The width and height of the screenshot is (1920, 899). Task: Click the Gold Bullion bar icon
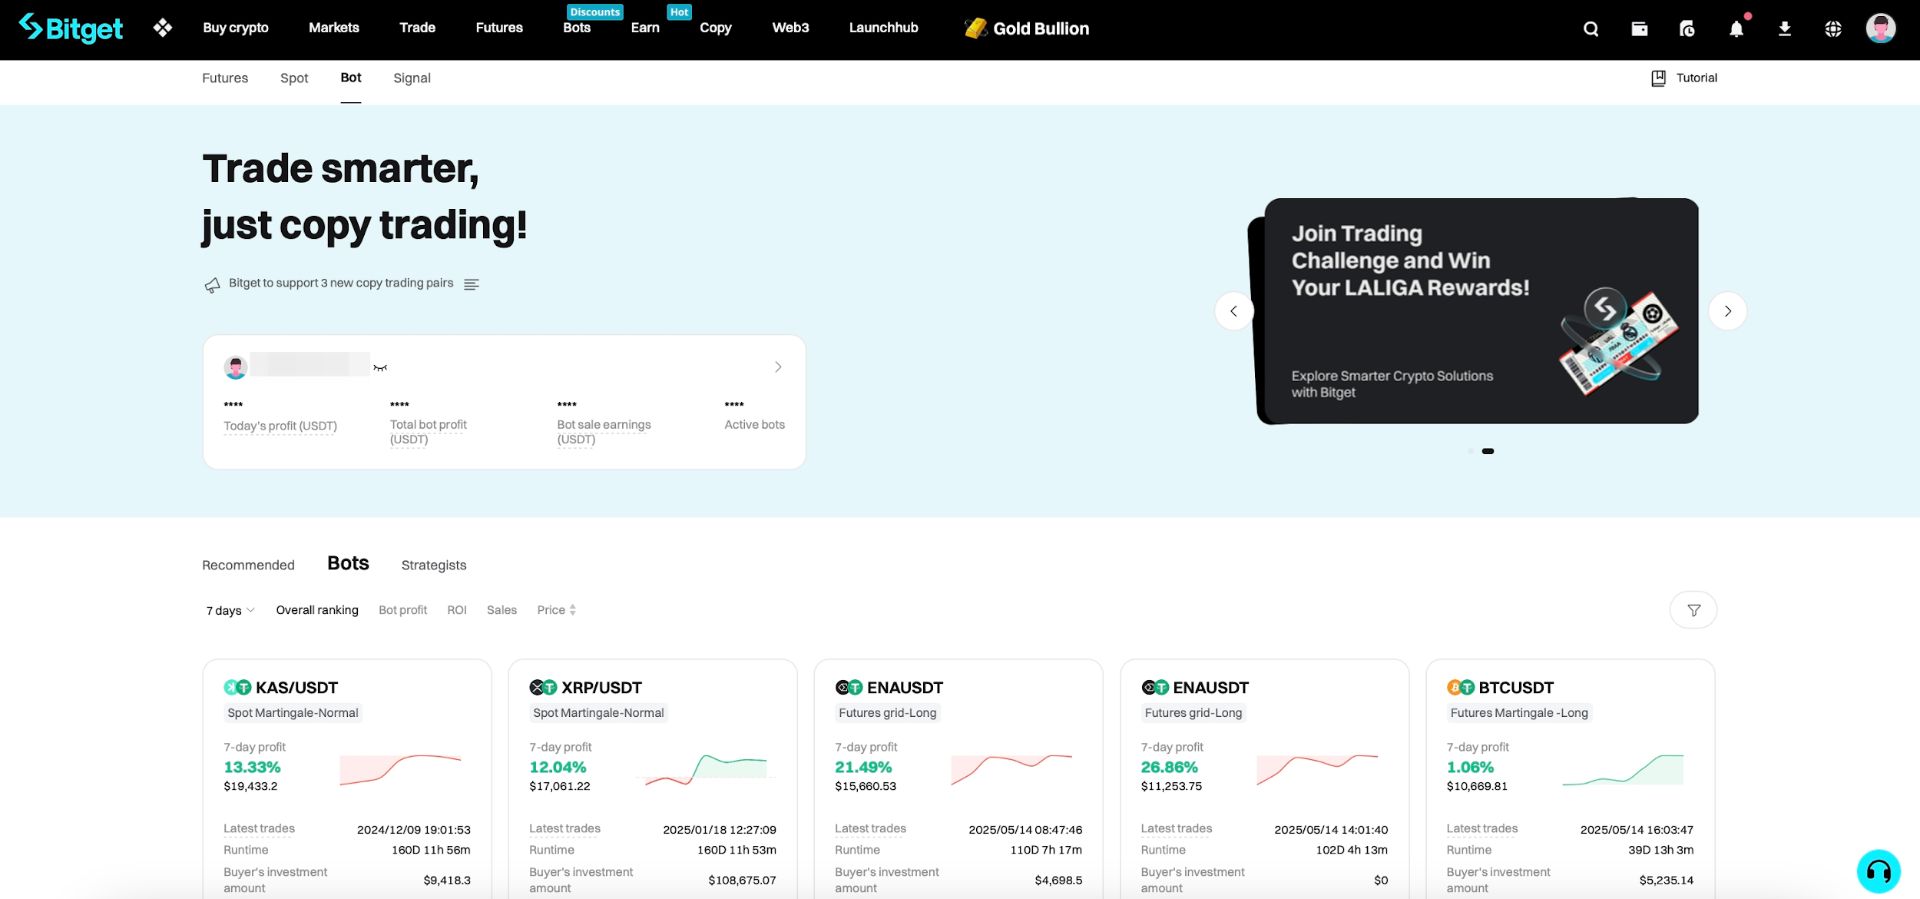[x=975, y=28]
